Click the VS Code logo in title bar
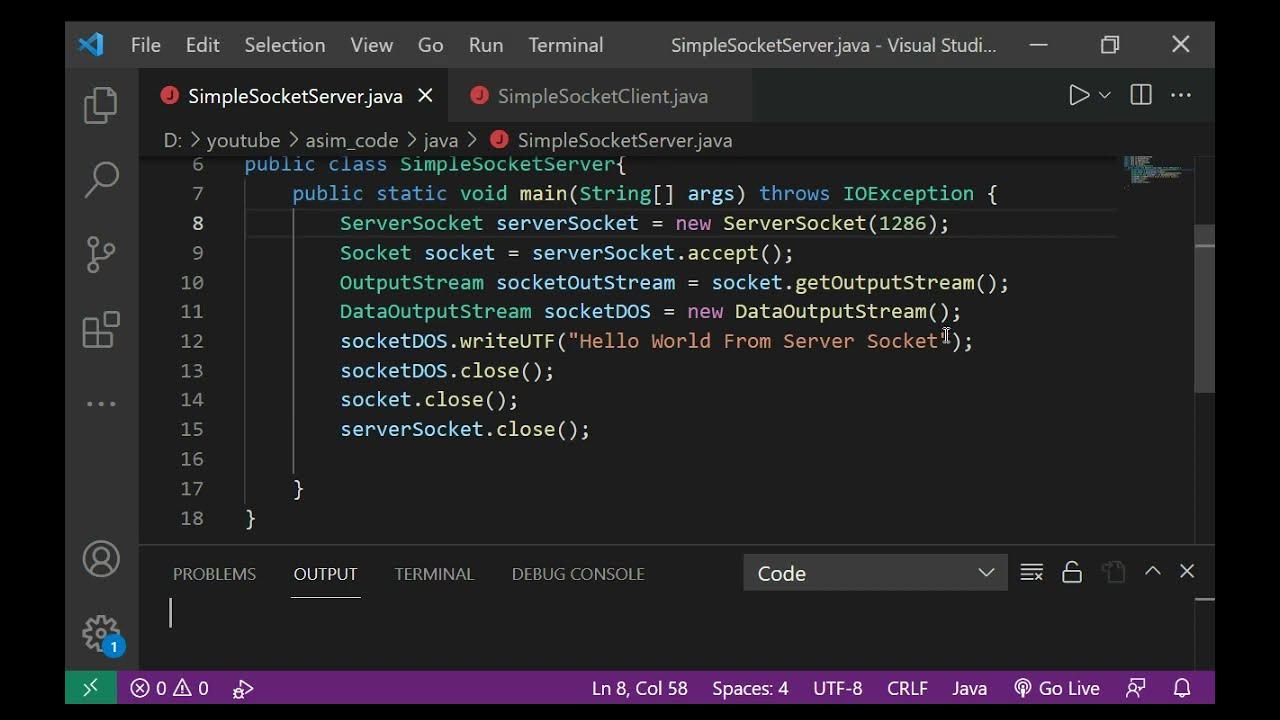 point(91,45)
